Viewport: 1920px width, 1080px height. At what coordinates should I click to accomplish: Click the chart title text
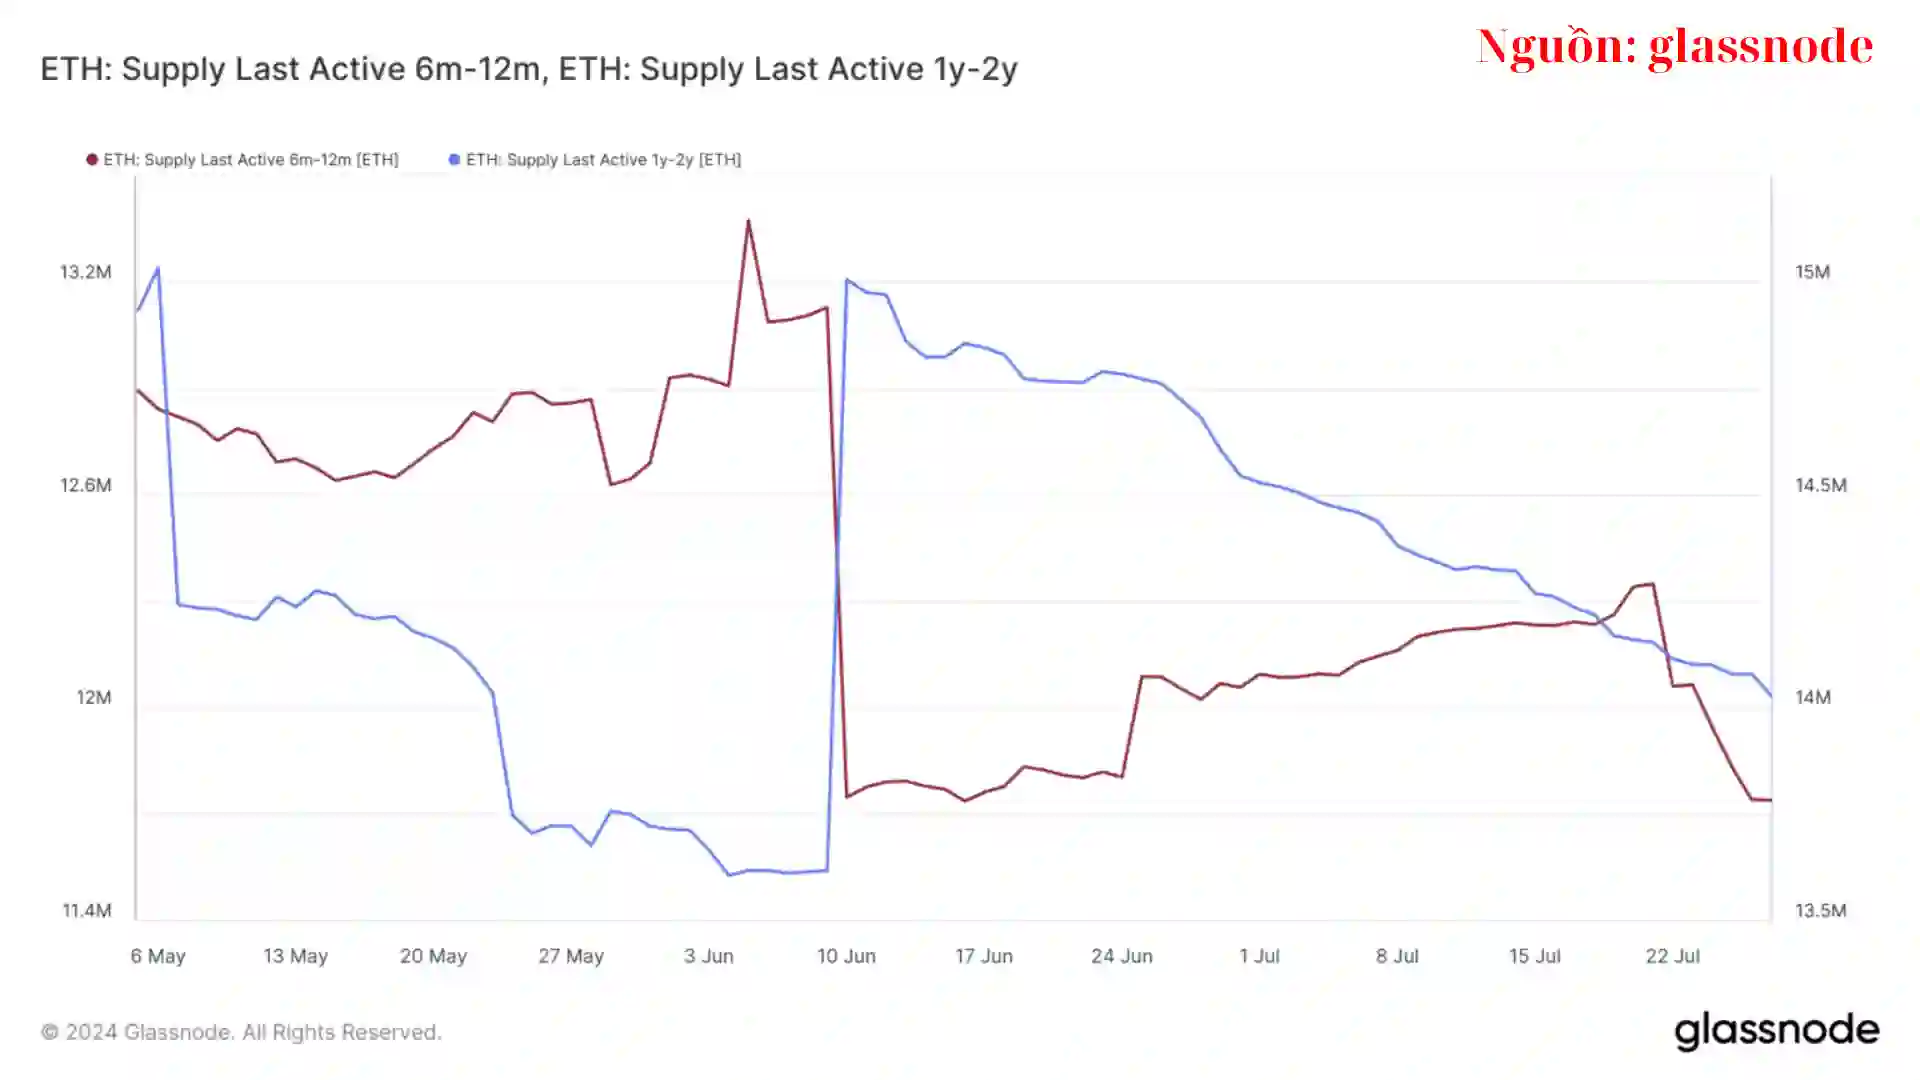(x=528, y=69)
